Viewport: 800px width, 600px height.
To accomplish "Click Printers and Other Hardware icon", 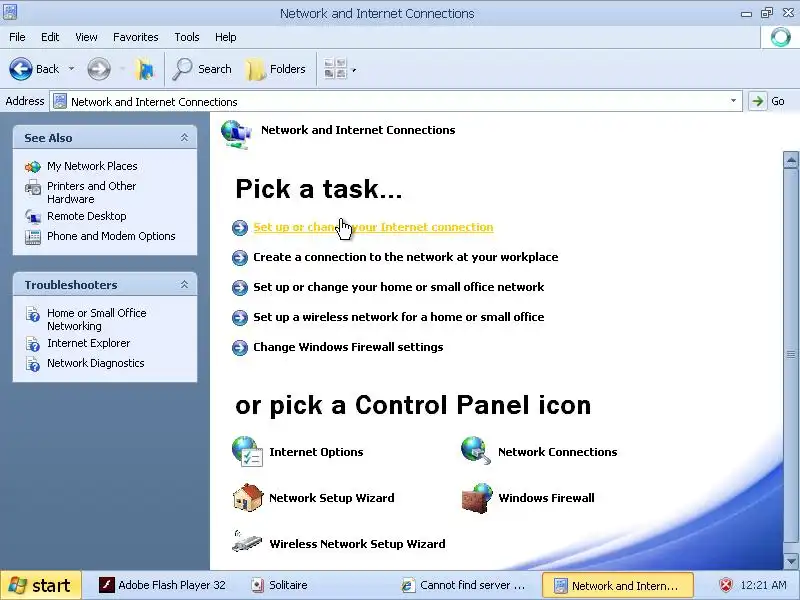I will tap(33, 188).
